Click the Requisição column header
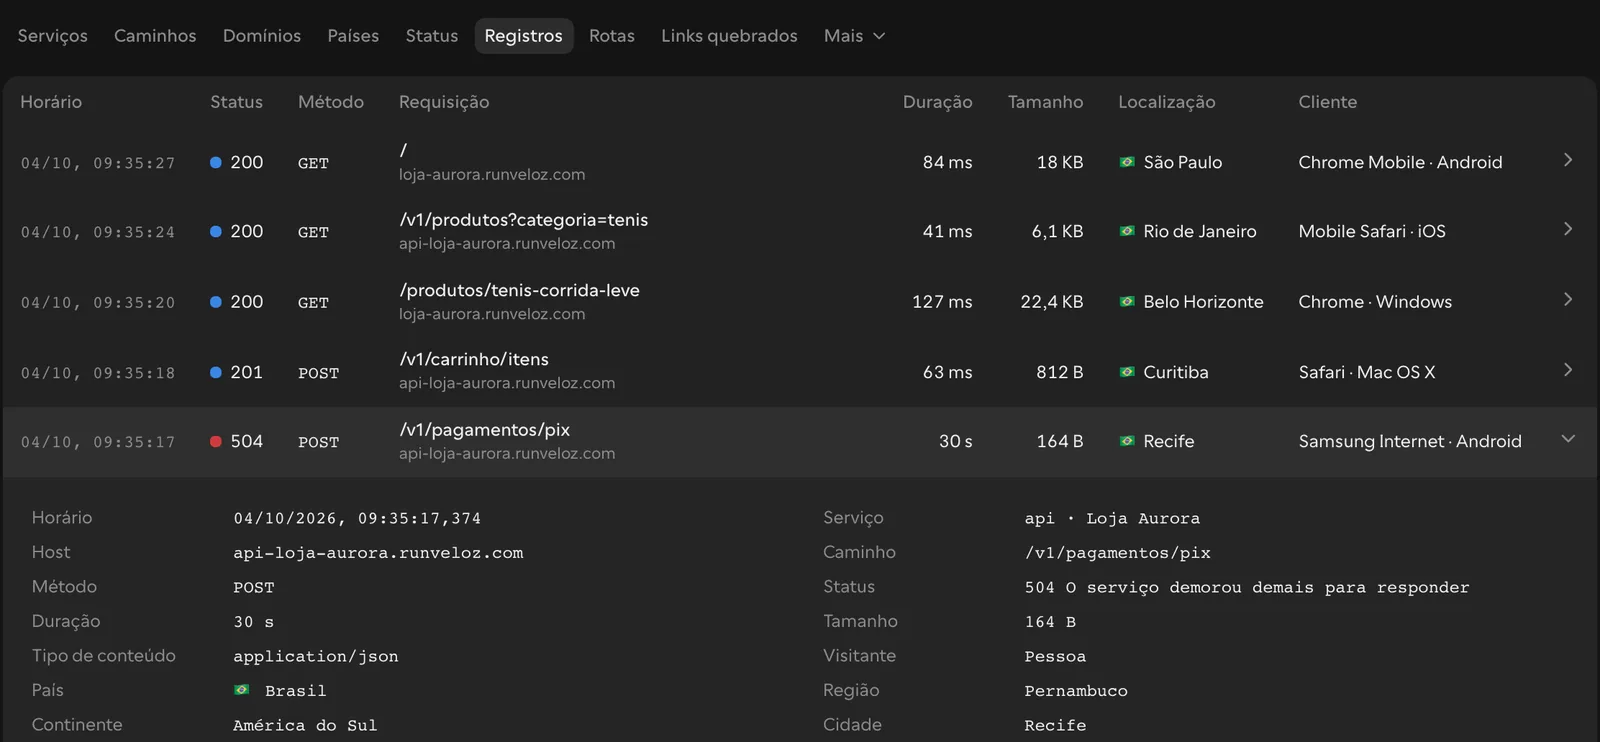The image size is (1600, 742). (444, 102)
